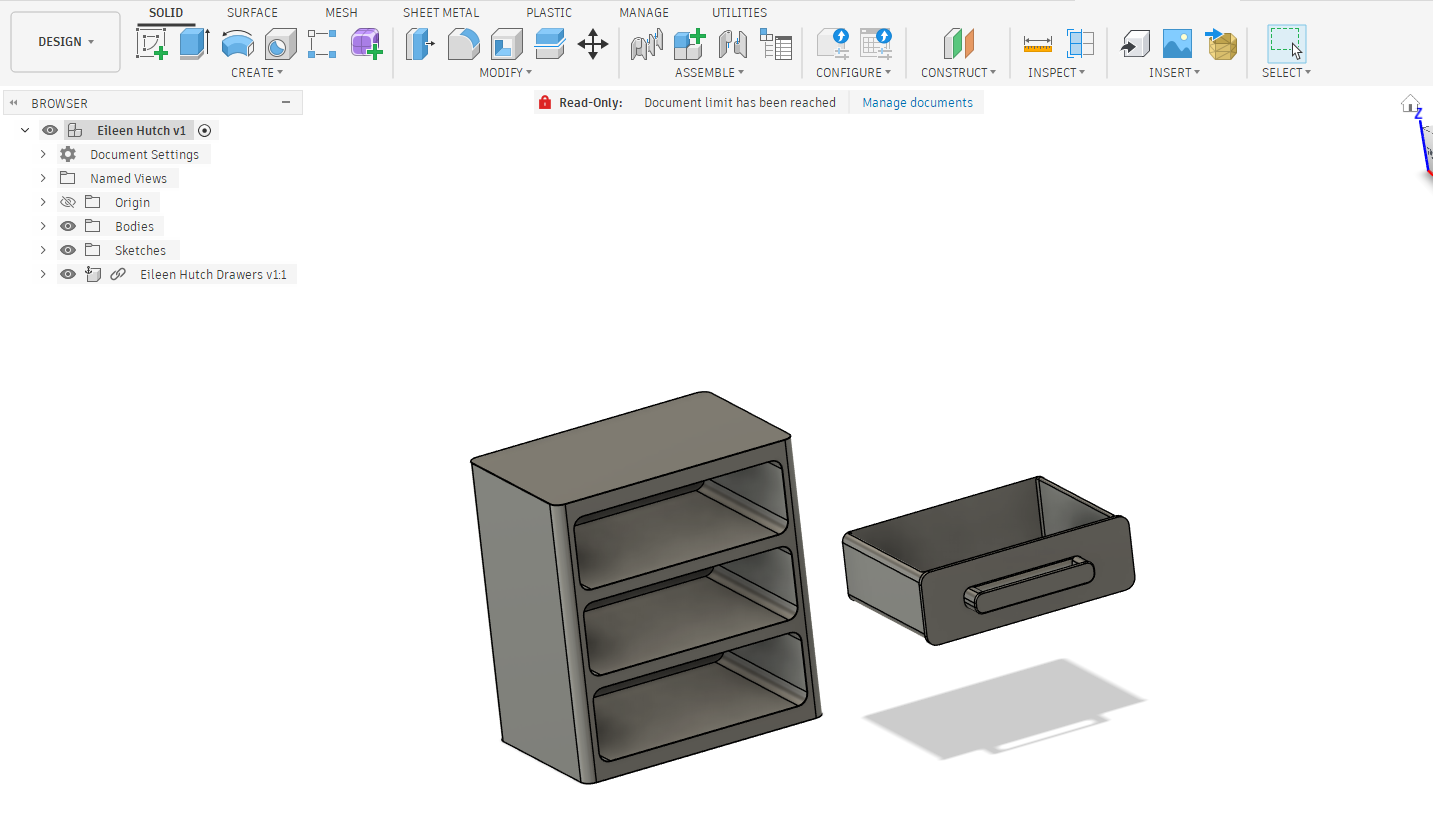Switch to the SHEET METAL tab

(441, 13)
